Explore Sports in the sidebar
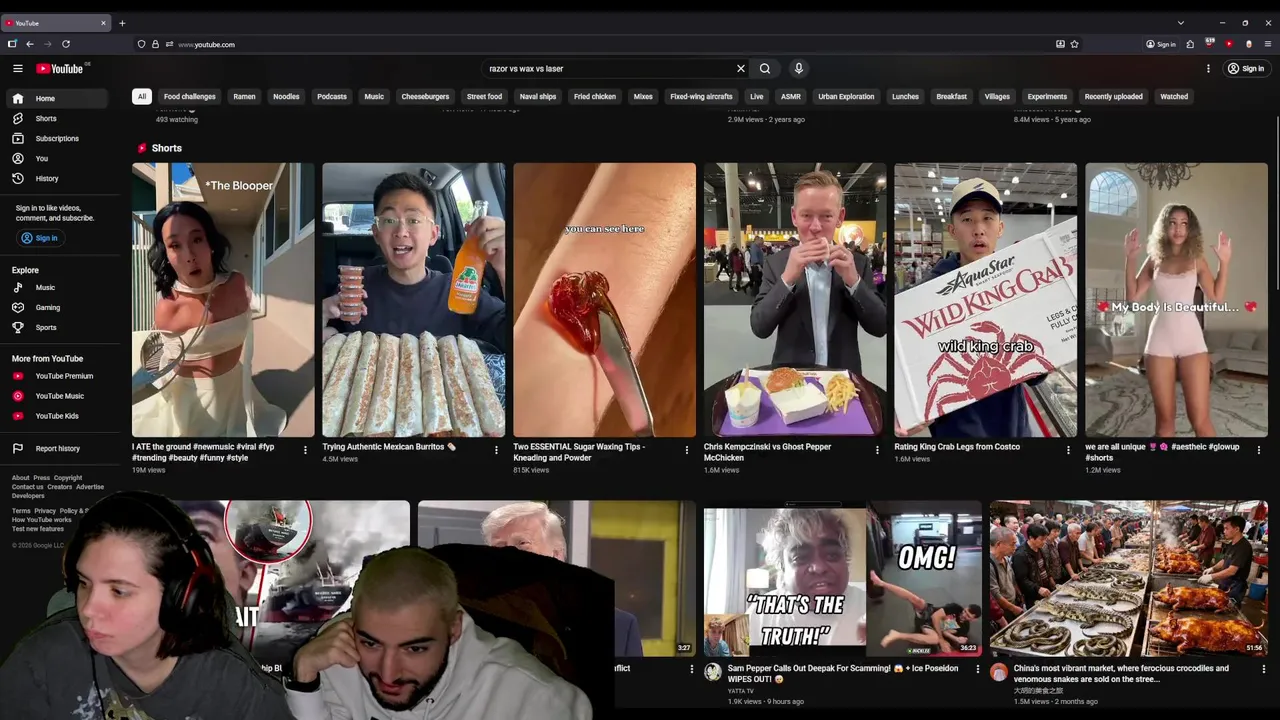Image resolution: width=1280 pixels, height=720 pixels. (56, 327)
